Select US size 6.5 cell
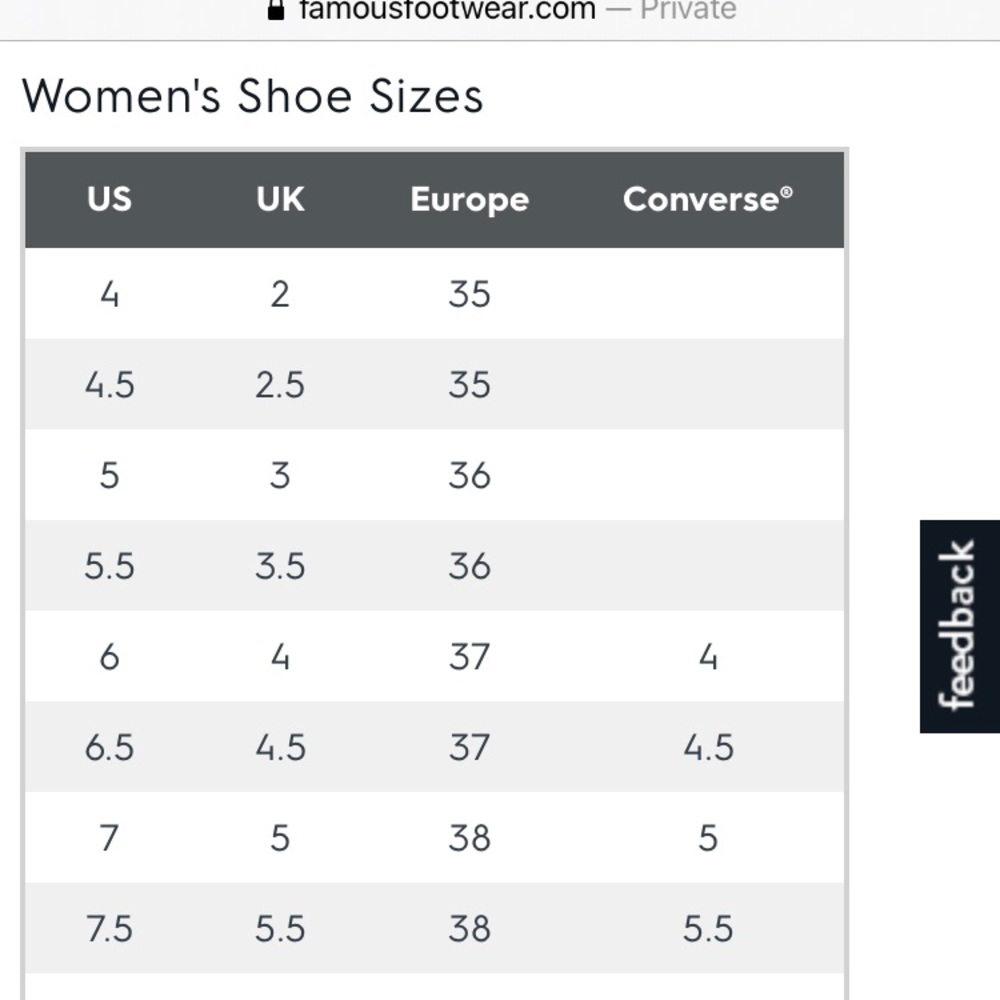 [x=110, y=747]
